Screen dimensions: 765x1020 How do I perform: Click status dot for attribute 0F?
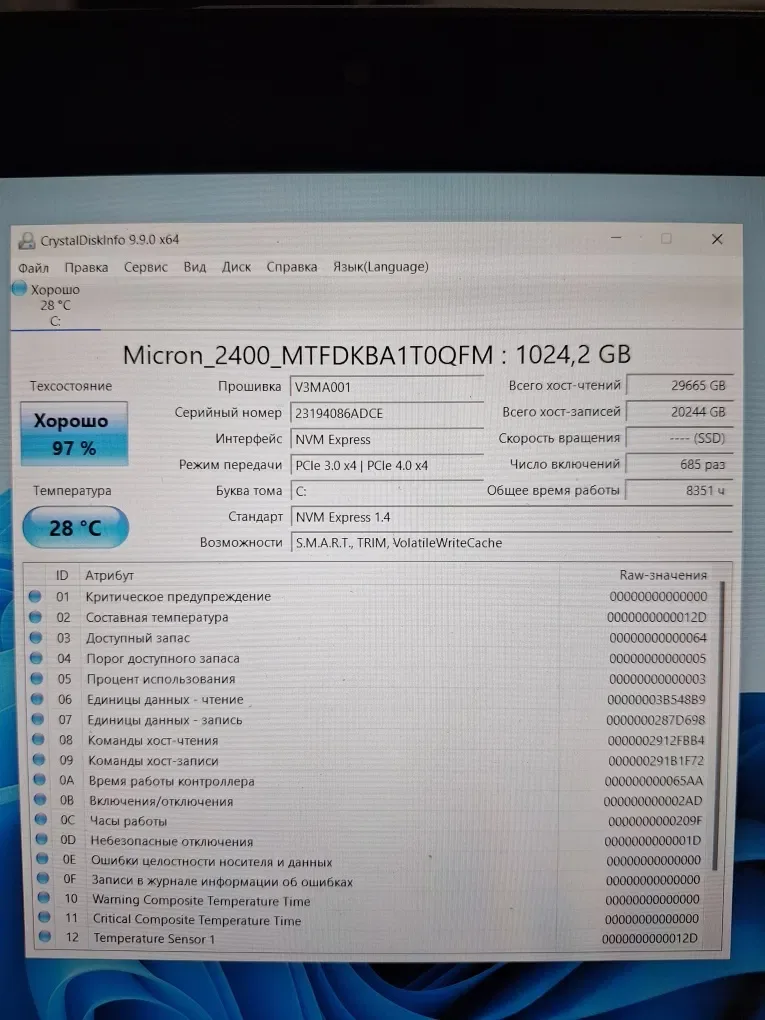(43, 879)
